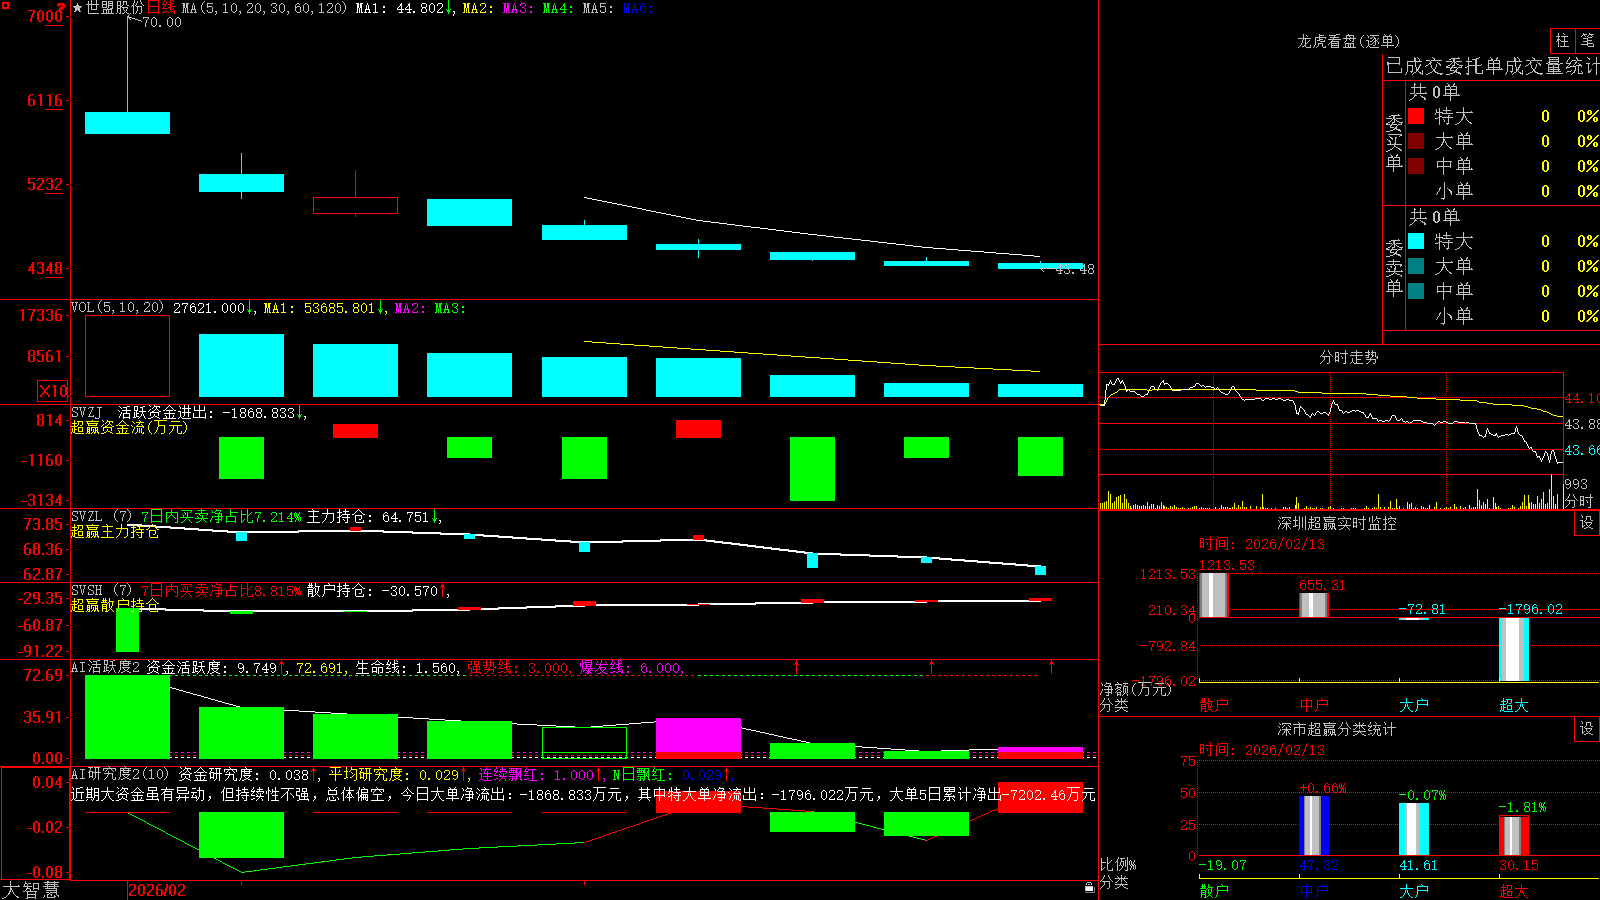This screenshot has width=1600, height=900.
Task: Click the hollow candlestick in the K-line chart
Action: pyautogui.click(x=355, y=205)
